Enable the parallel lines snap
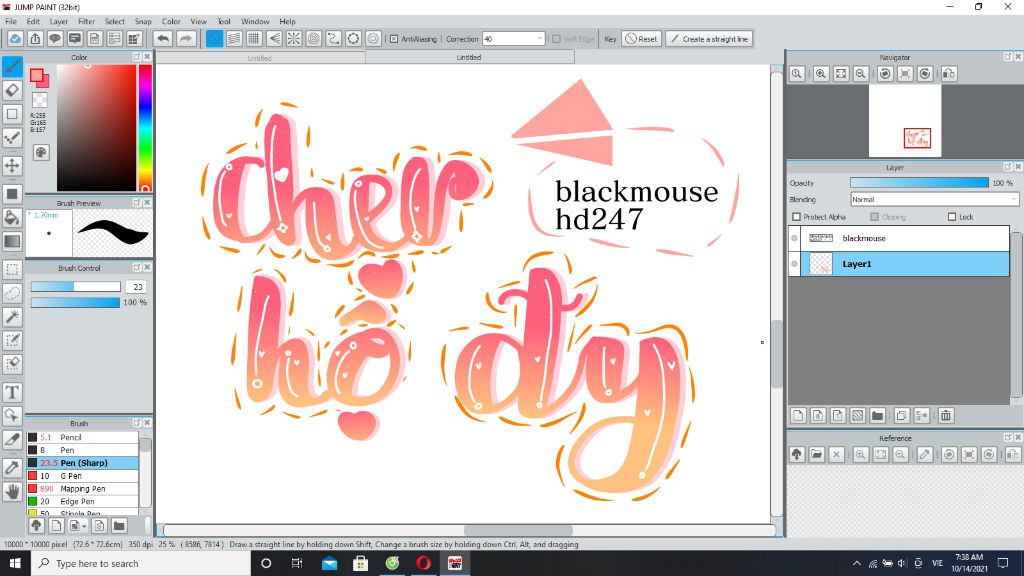This screenshot has height=576, width=1024. 234,39
